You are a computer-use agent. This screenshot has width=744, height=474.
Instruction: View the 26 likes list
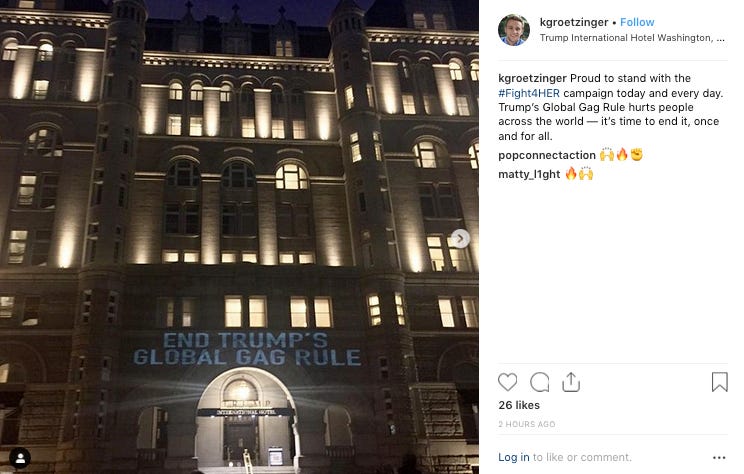519,405
